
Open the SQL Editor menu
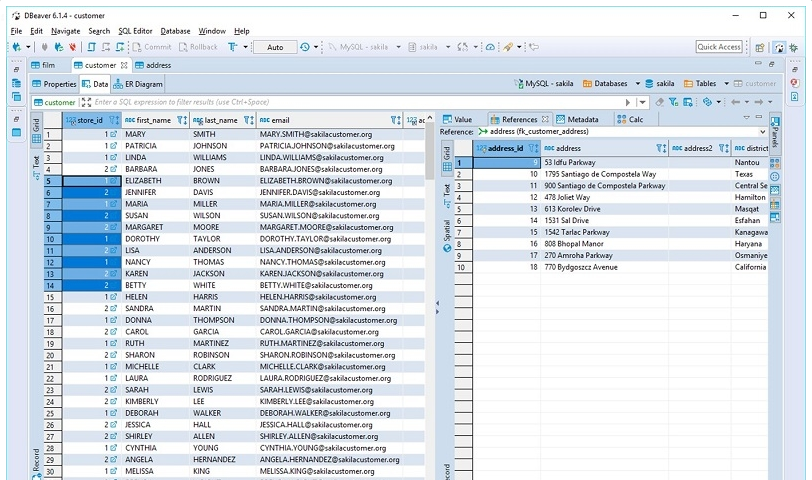pyautogui.click(x=135, y=31)
